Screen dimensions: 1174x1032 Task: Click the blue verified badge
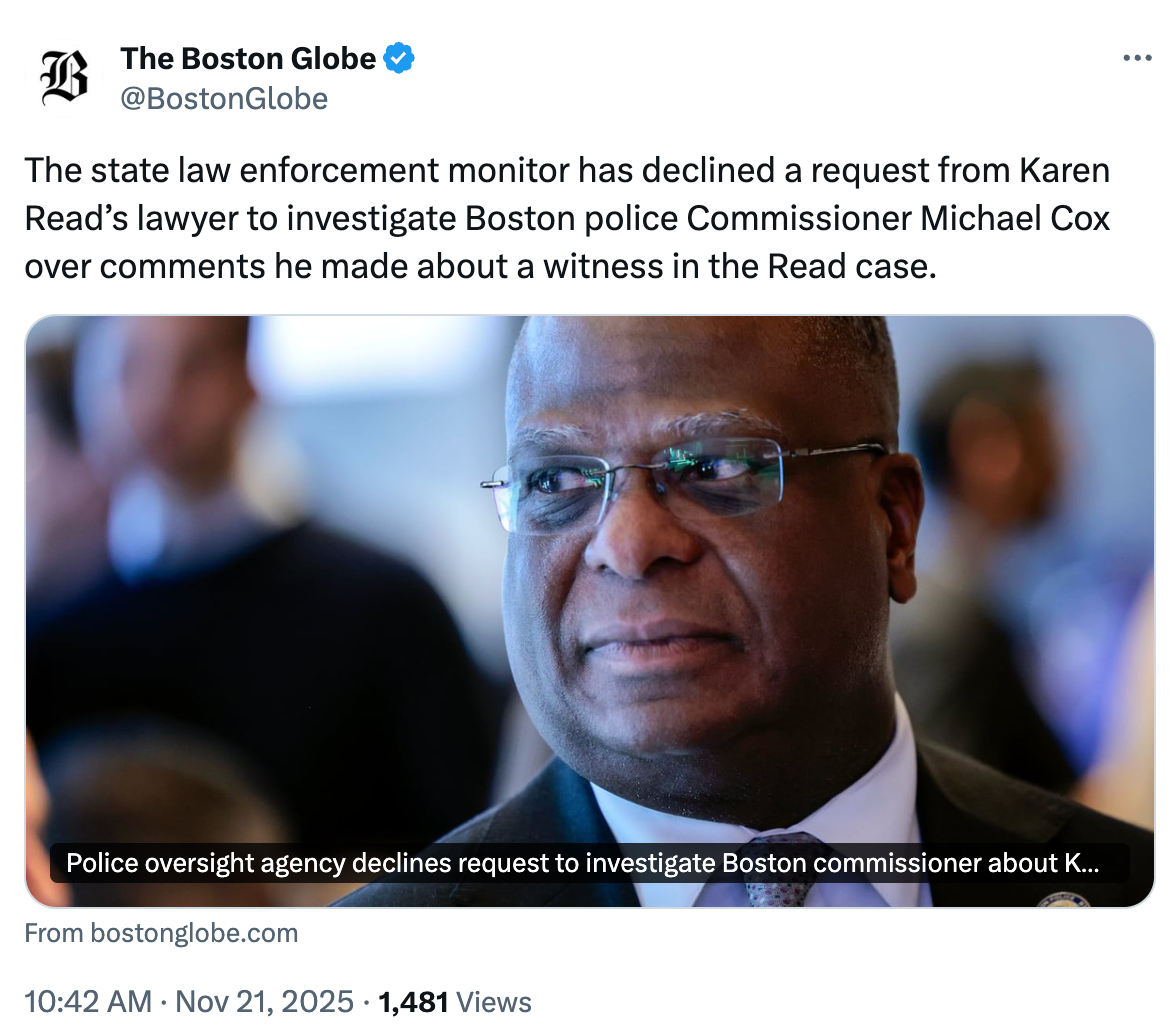point(400,60)
